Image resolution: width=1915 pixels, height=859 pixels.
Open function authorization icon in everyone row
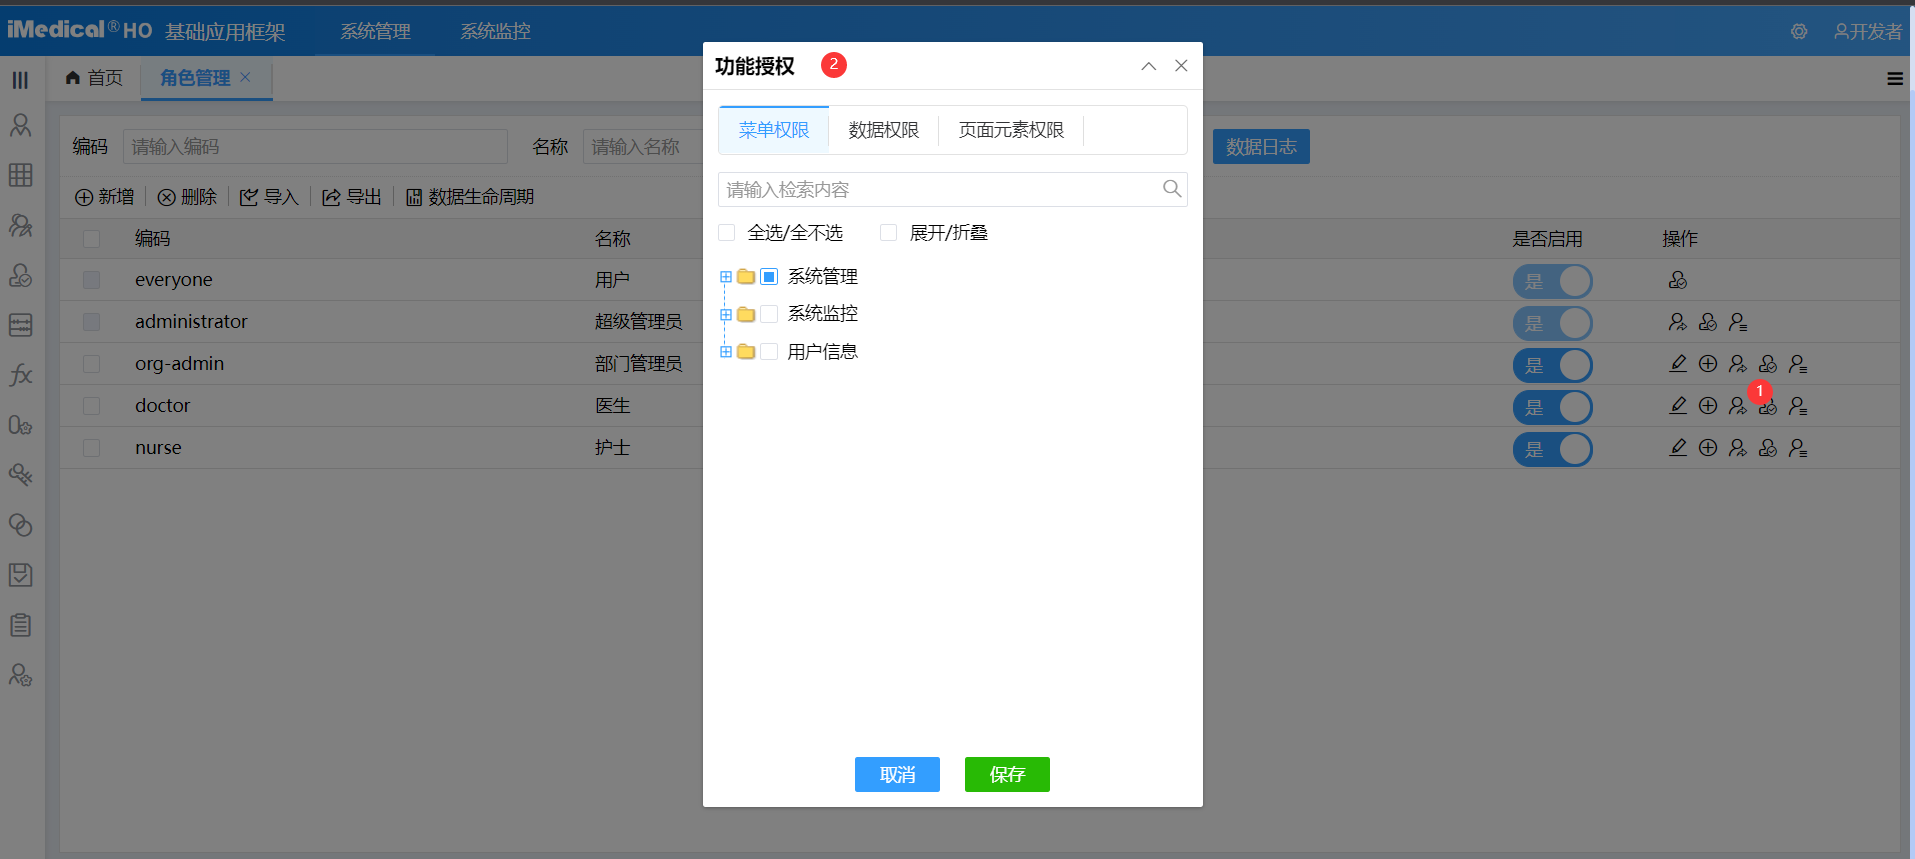[x=1678, y=280]
